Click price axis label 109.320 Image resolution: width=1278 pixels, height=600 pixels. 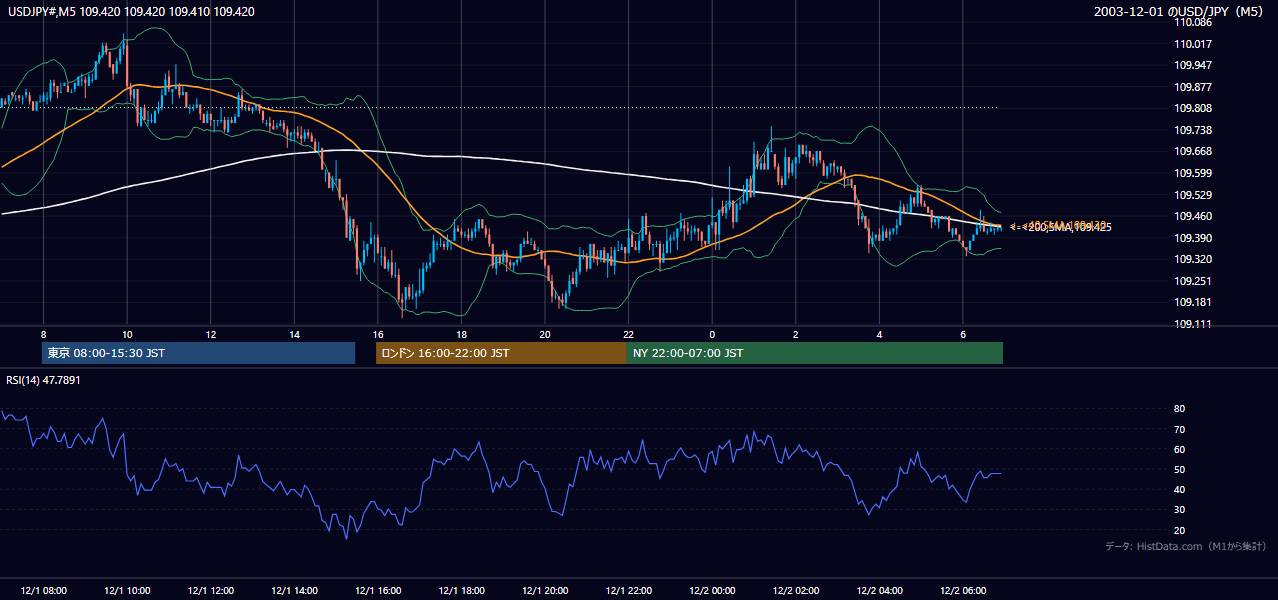point(1193,259)
